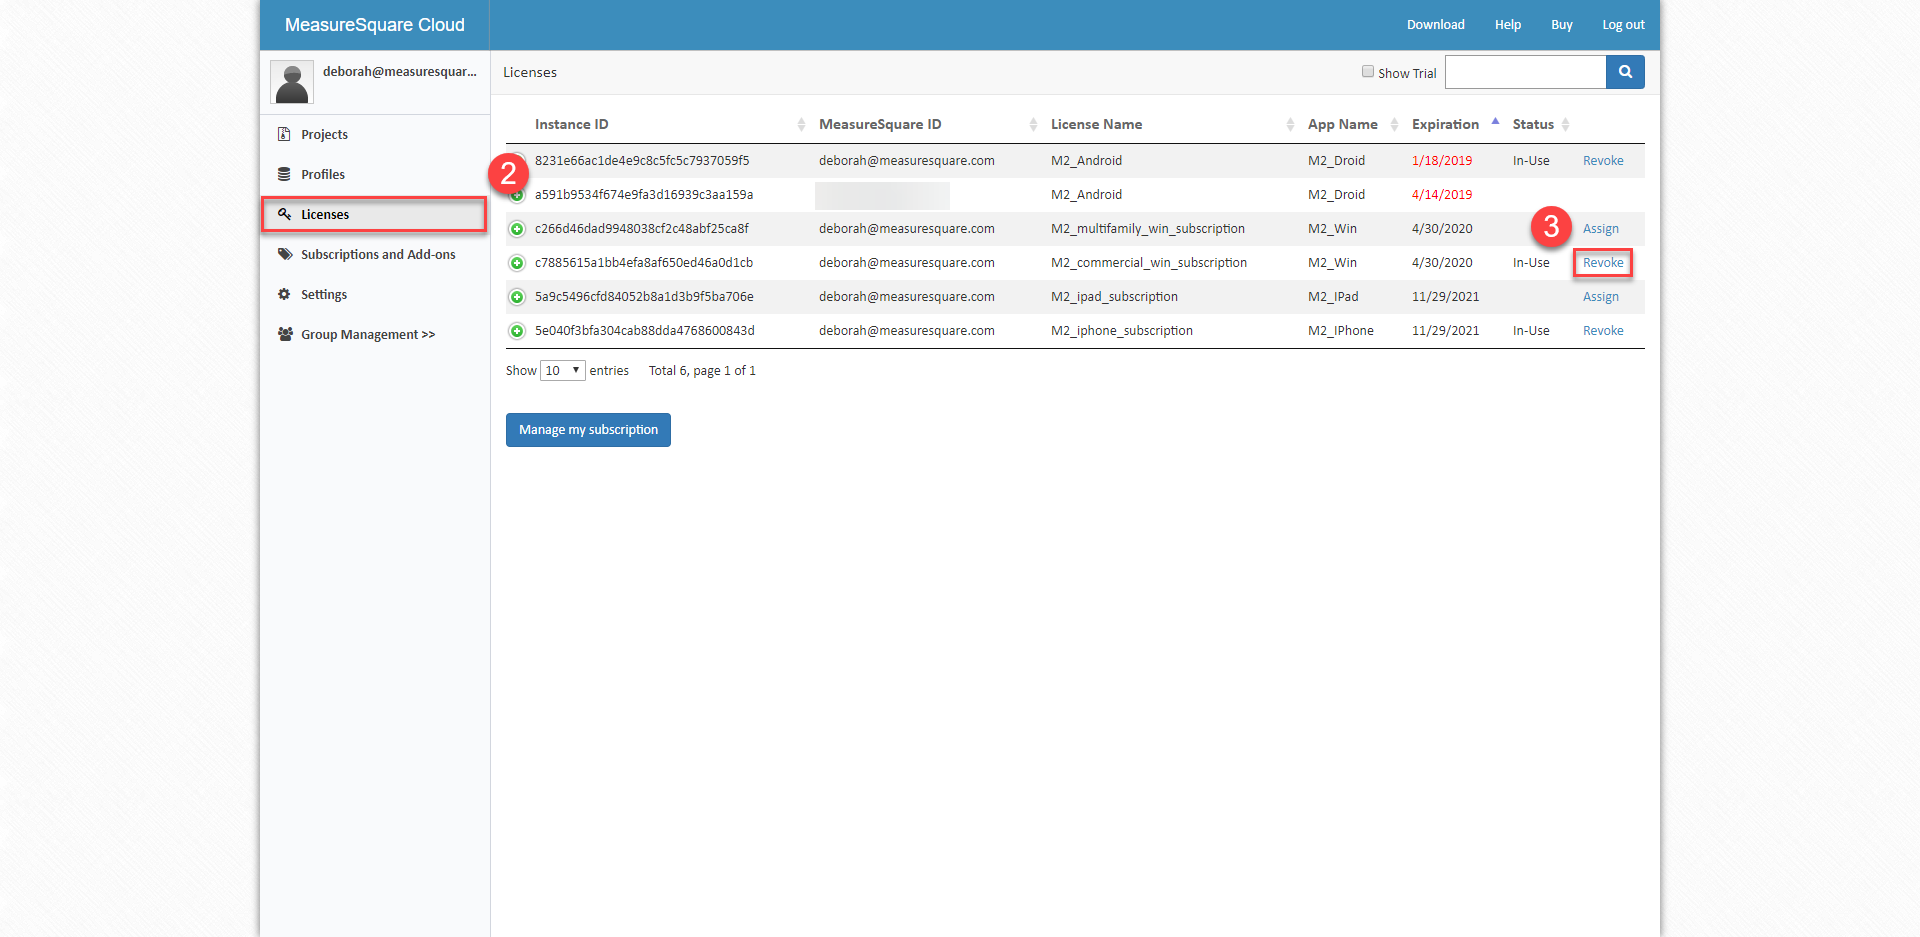Sort by Instance ID using its sort arrows
The height and width of the screenshot is (937, 1920).
coord(801,124)
